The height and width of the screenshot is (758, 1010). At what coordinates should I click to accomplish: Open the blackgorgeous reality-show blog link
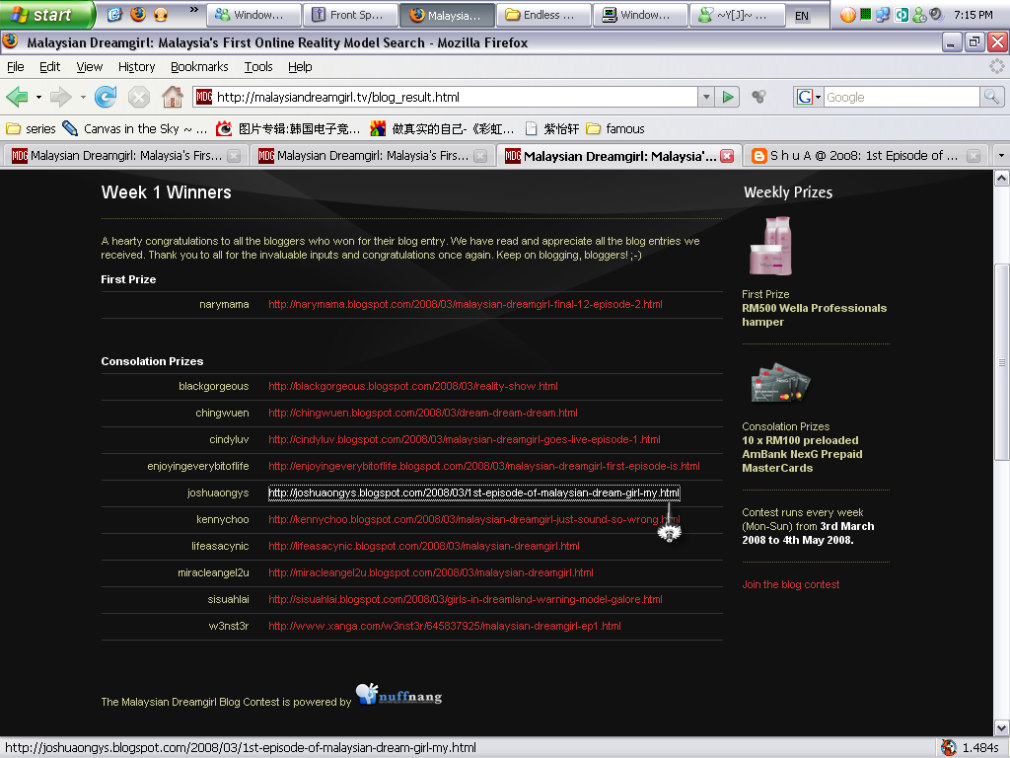pyautogui.click(x=413, y=386)
